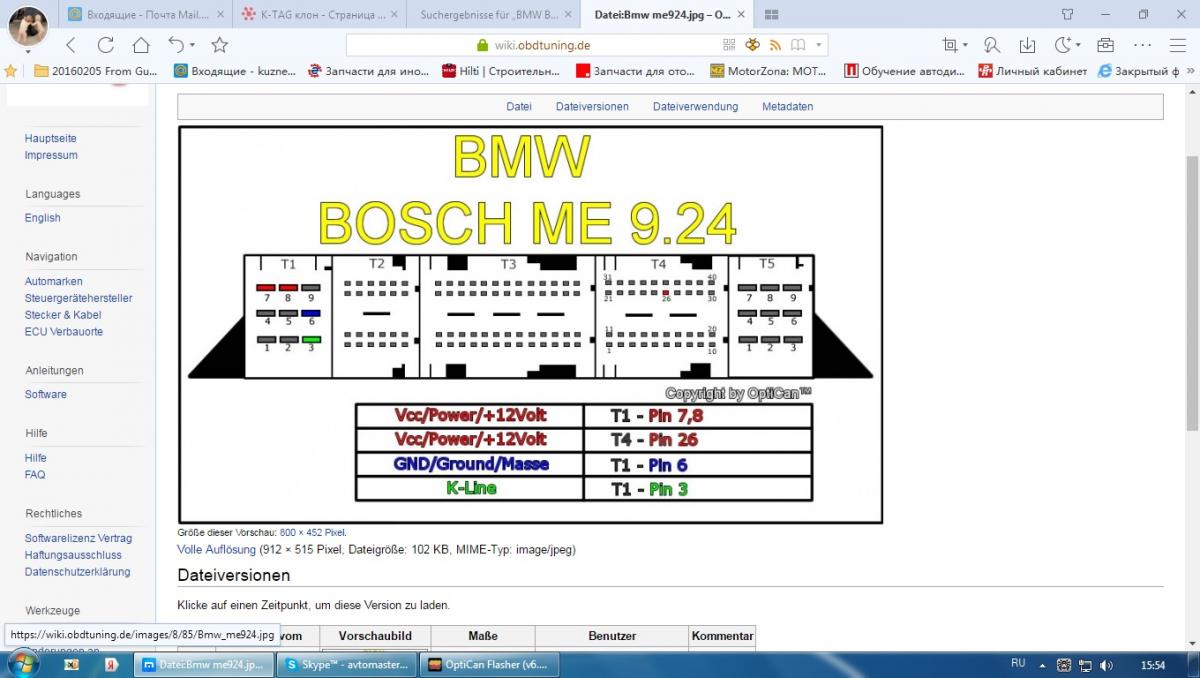Open the hamburger main menu
This screenshot has height=678, width=1200.
click(x=1177, y=45)
